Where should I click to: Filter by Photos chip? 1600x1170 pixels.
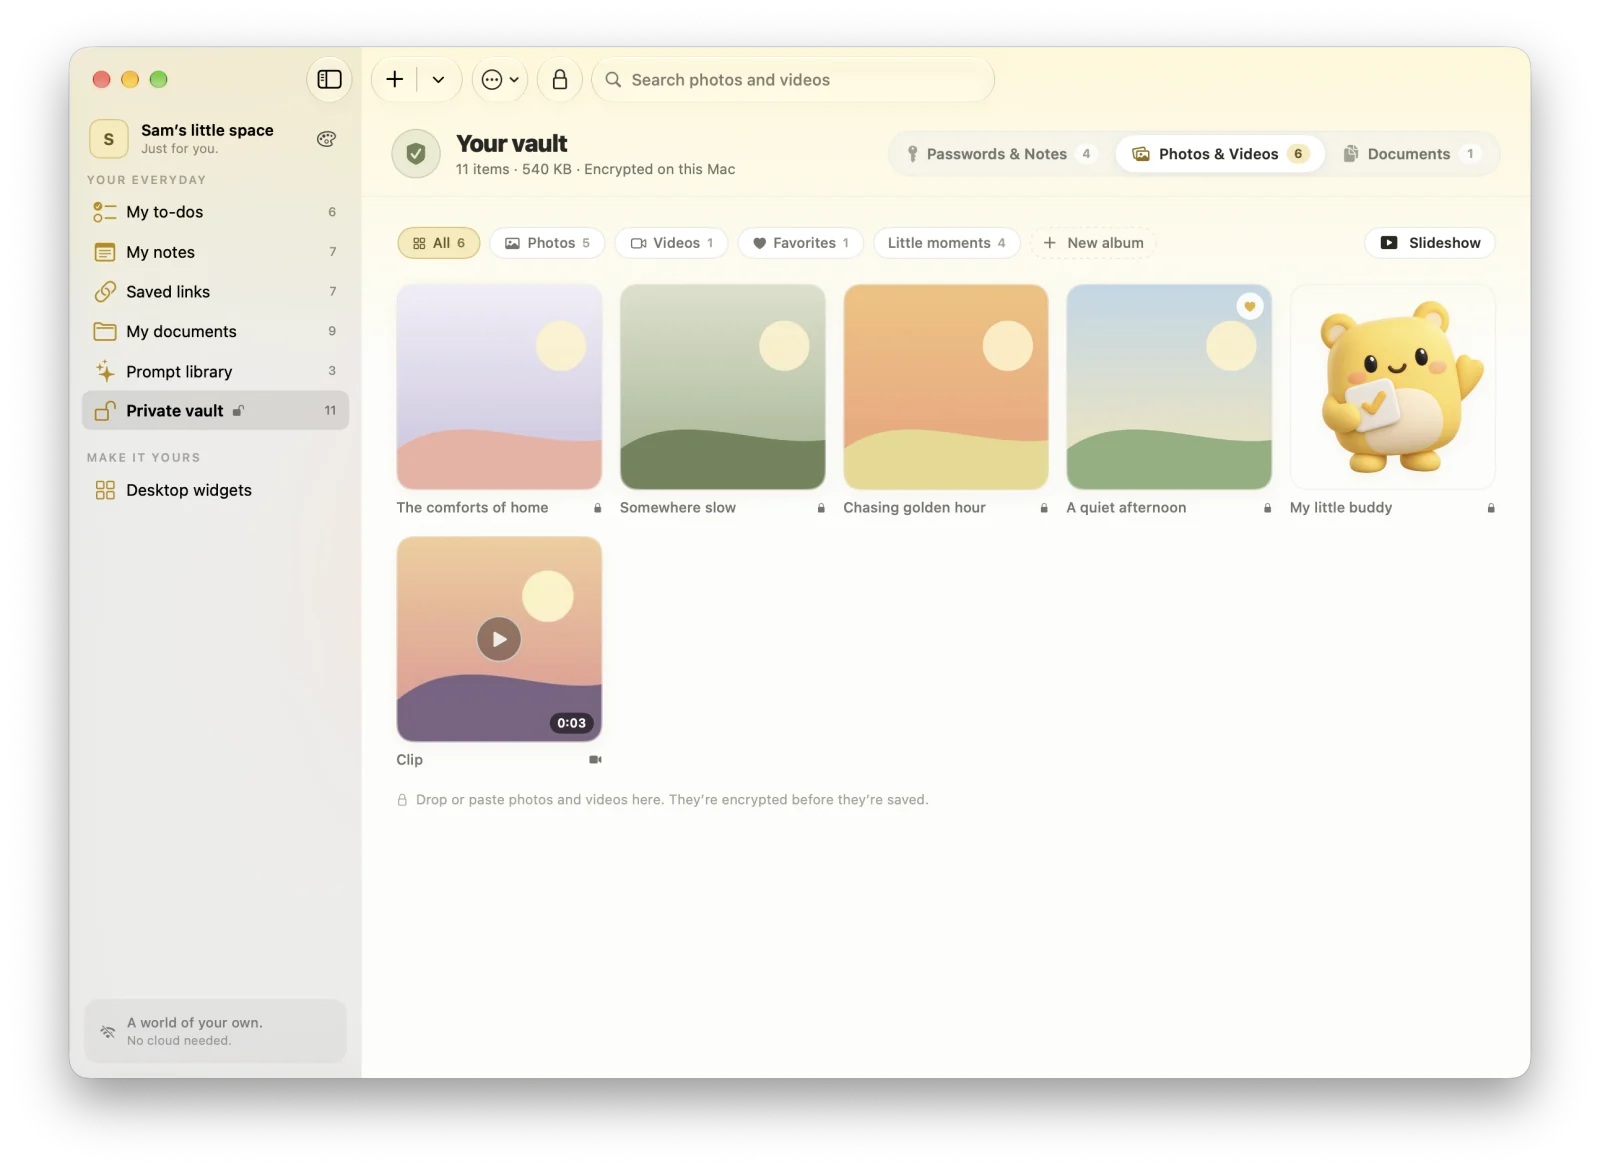[x=547, y=243]
